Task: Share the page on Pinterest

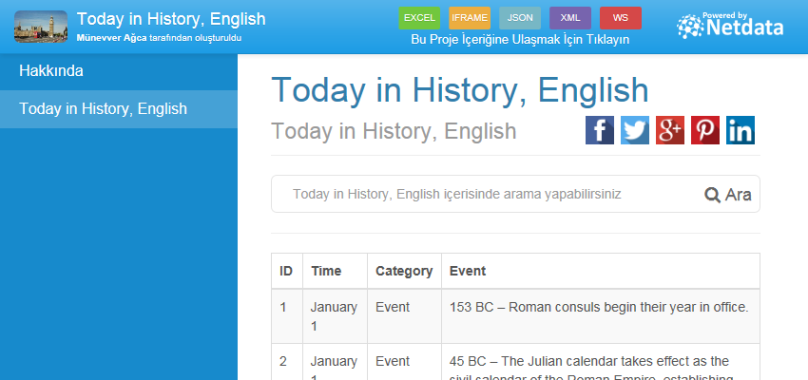Action: click(x=705, y=130)
